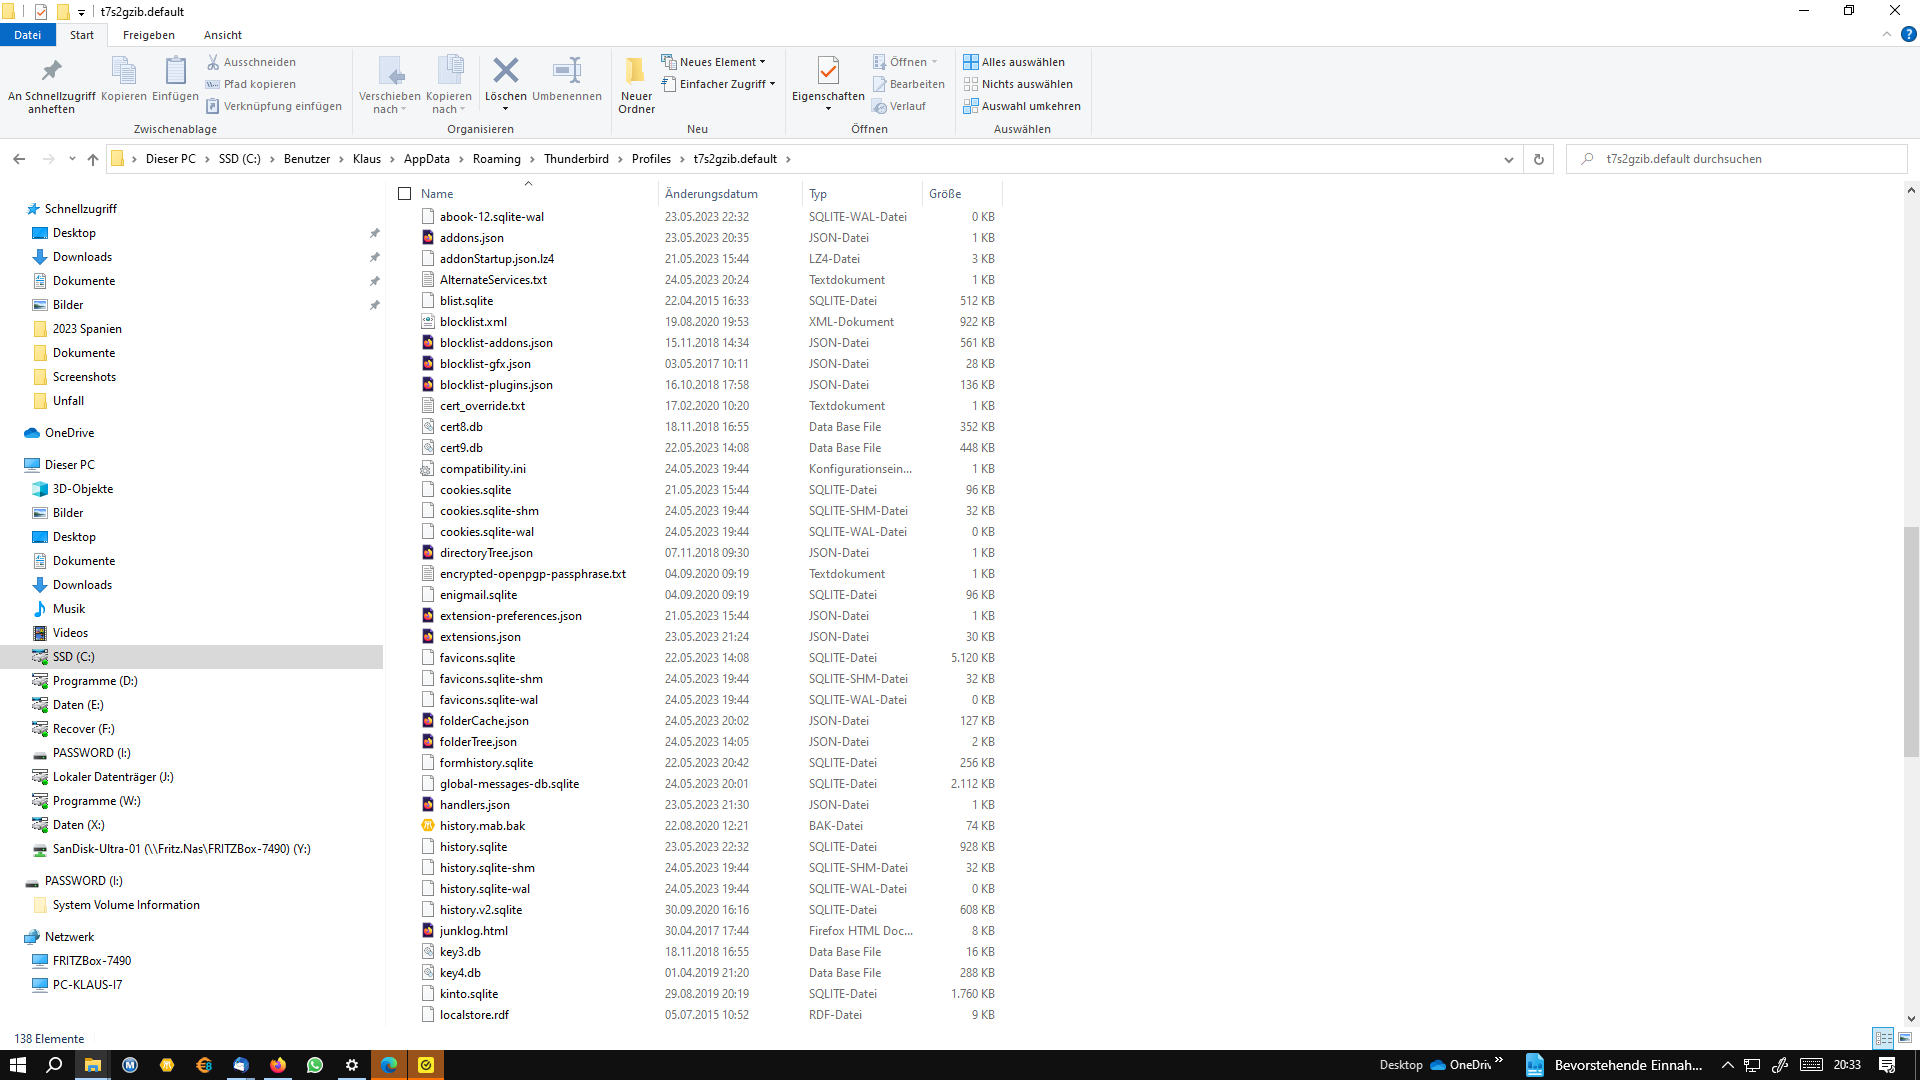
Task: Click the An Schnellzugriff anheften pin icon
Action: pos(51,71)
